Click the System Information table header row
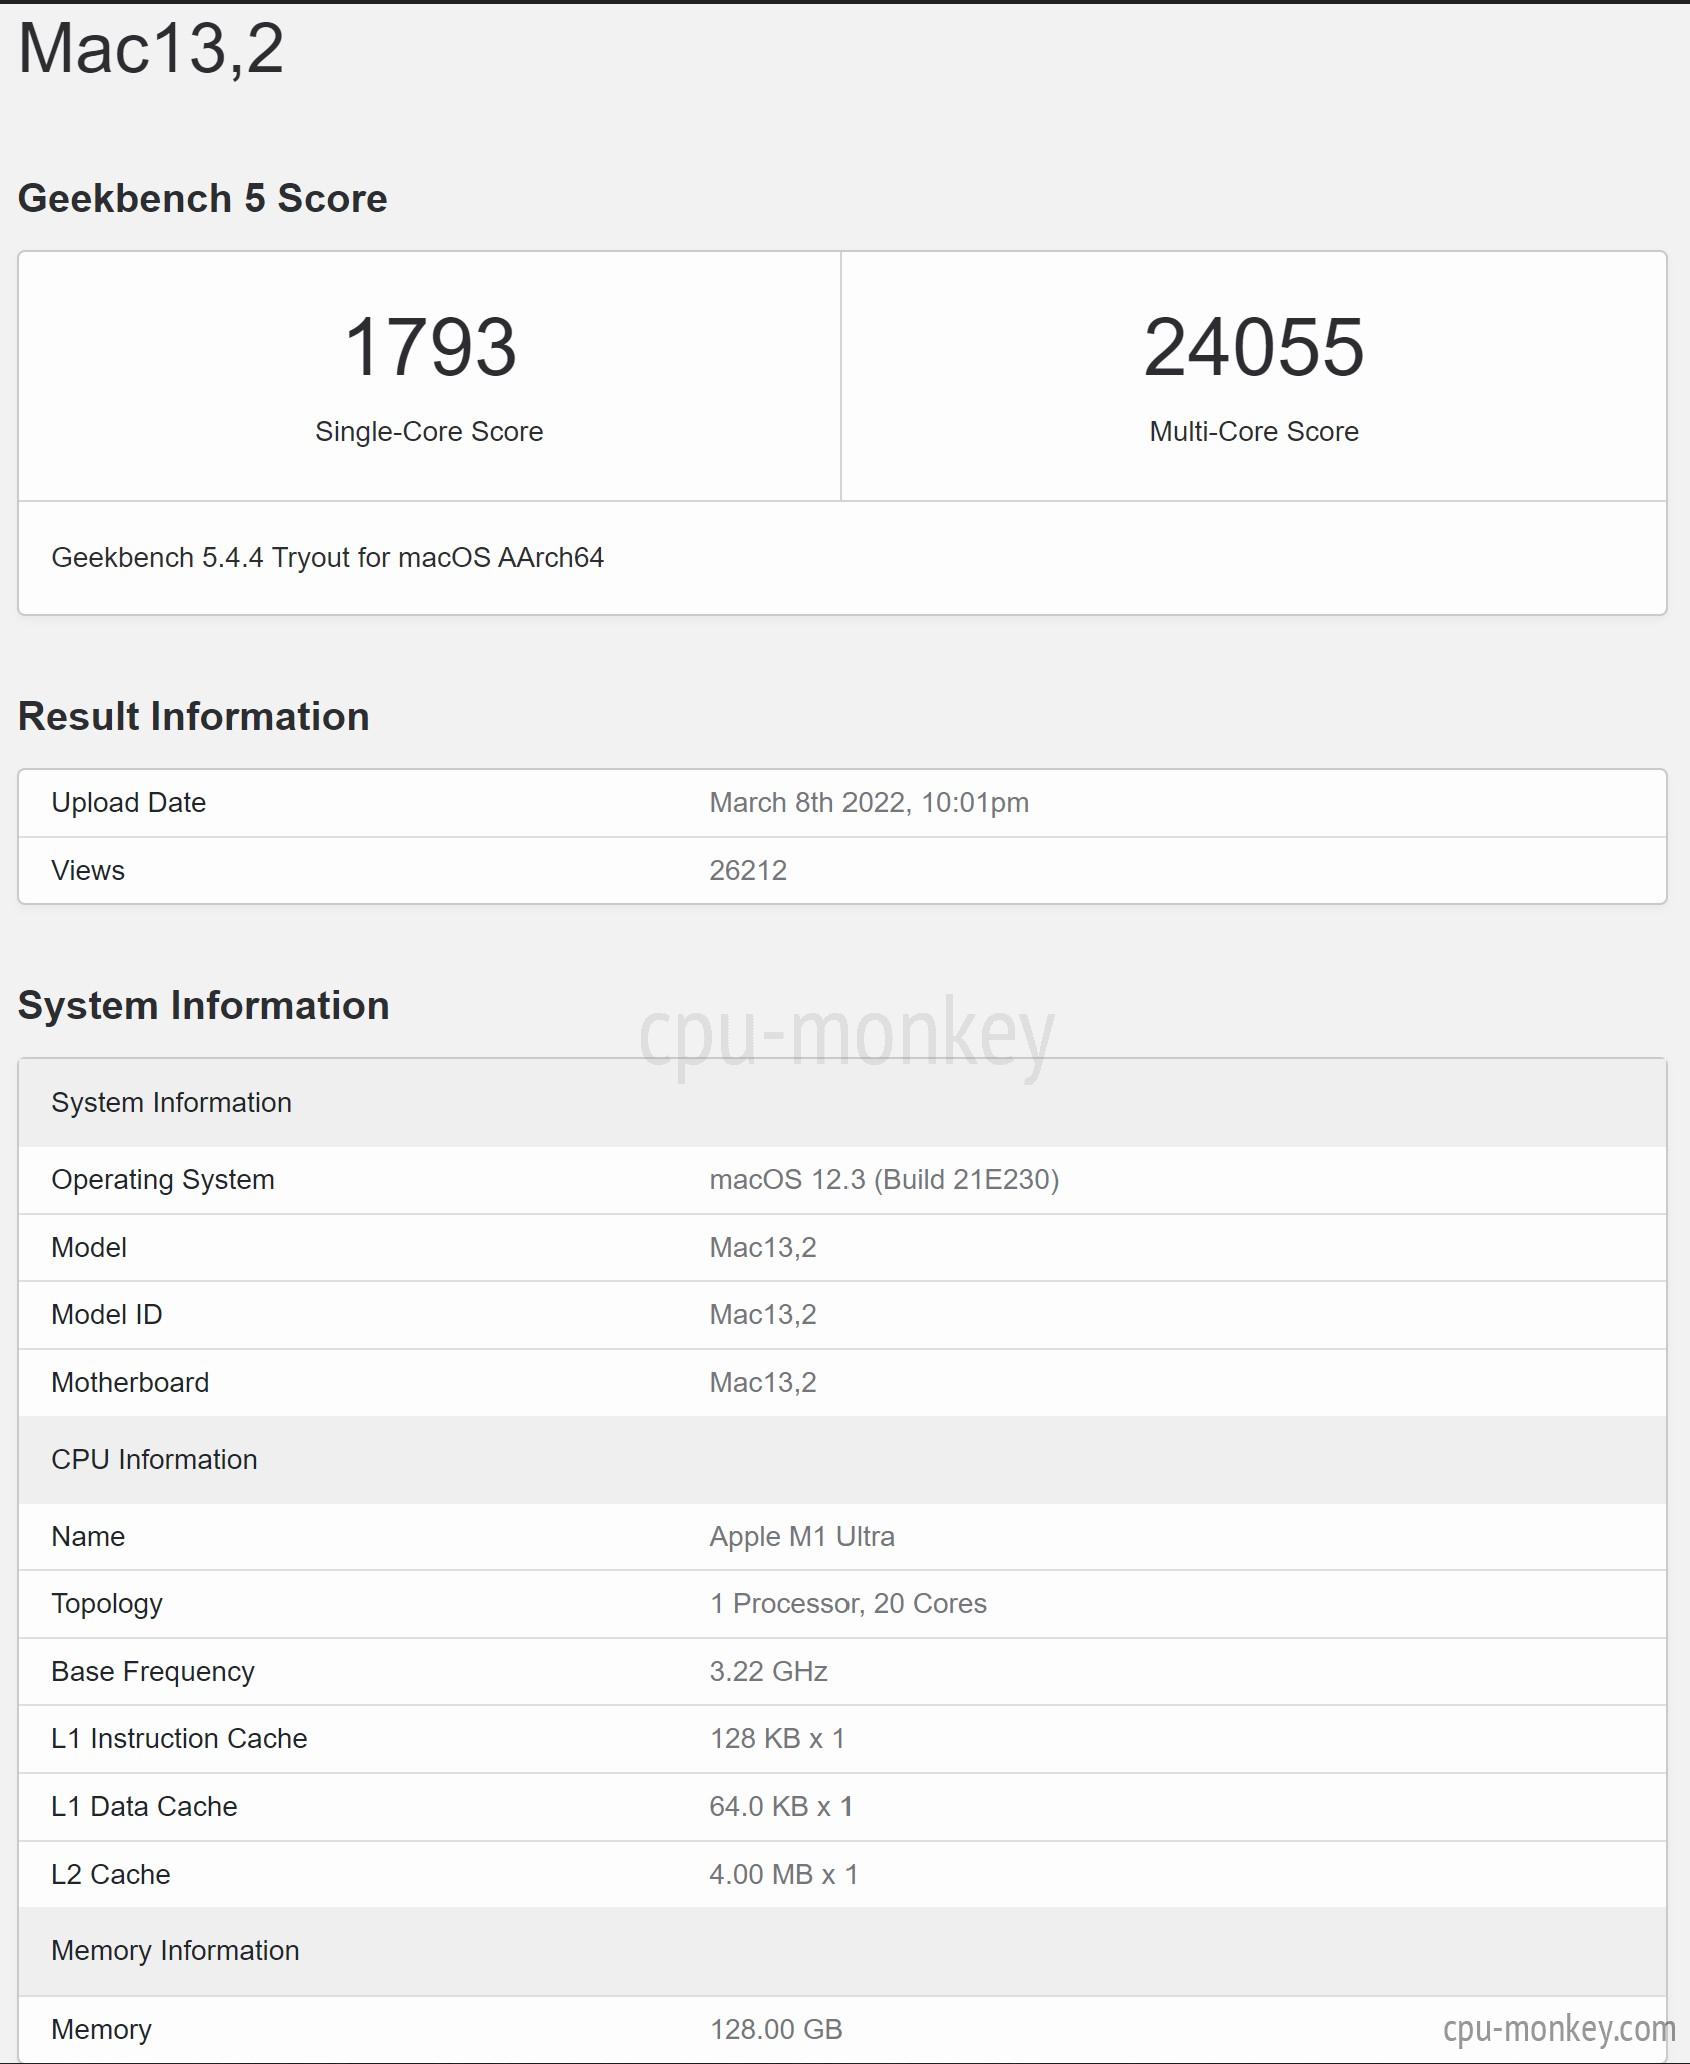 coord(842,1102)
